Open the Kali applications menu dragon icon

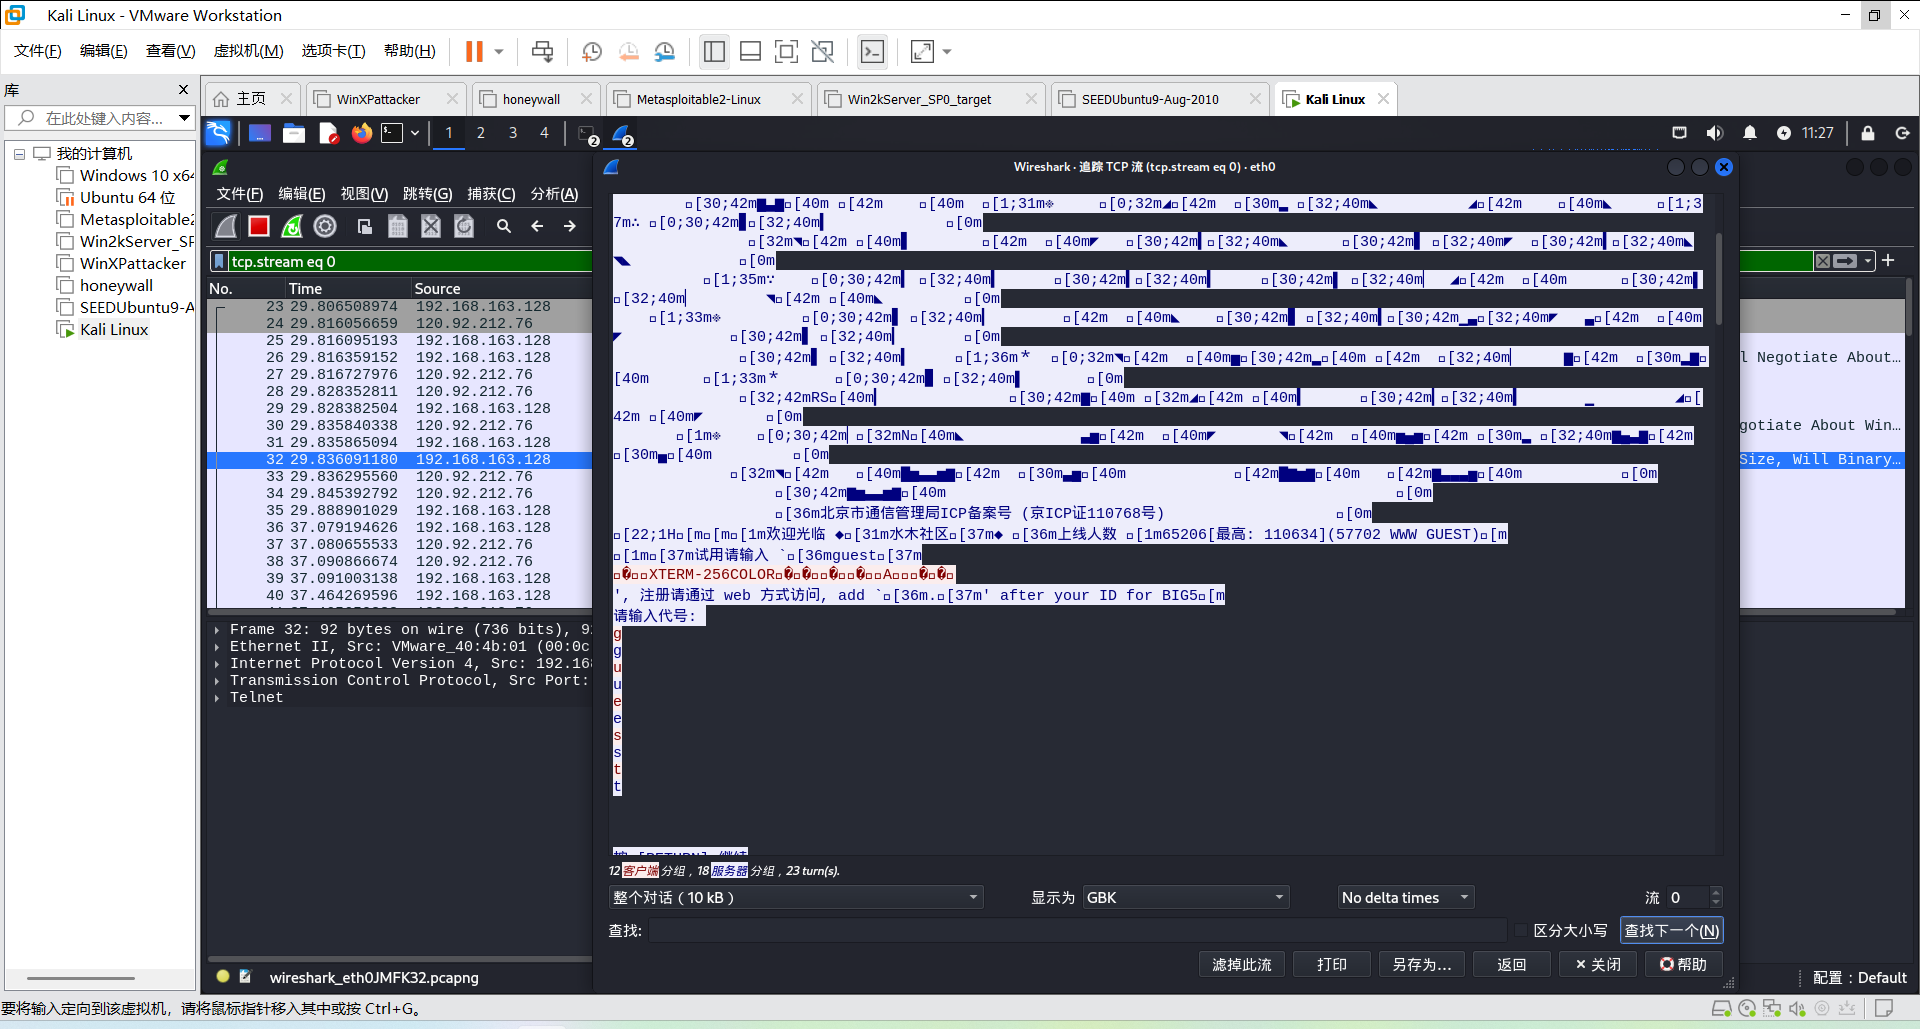218,133
